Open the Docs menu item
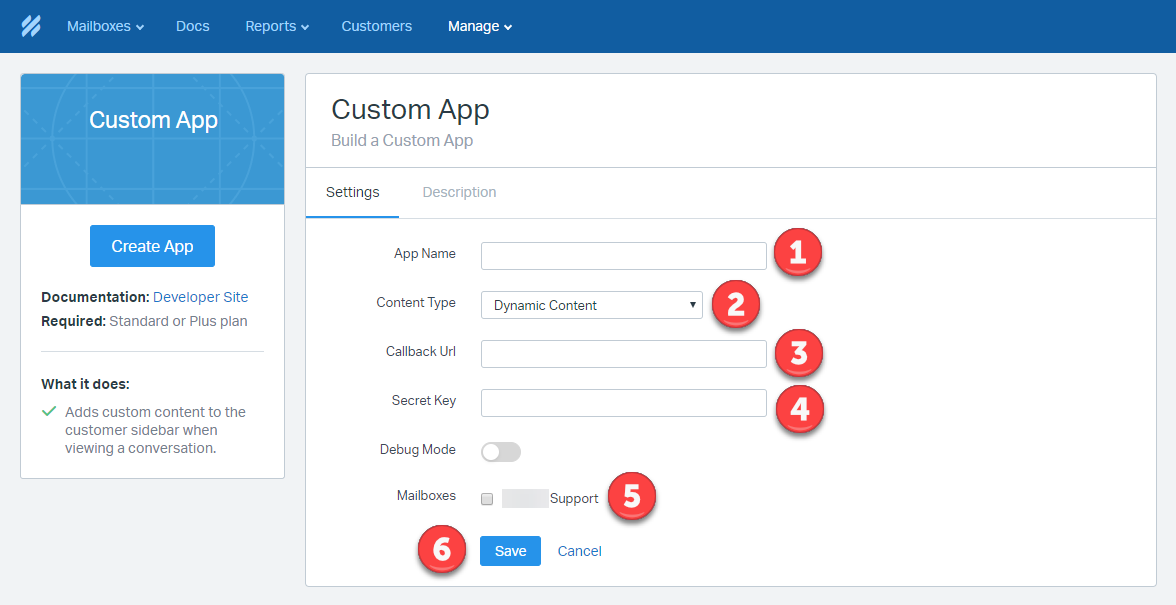The image size is (1176, 605). (x=193, y=26)
